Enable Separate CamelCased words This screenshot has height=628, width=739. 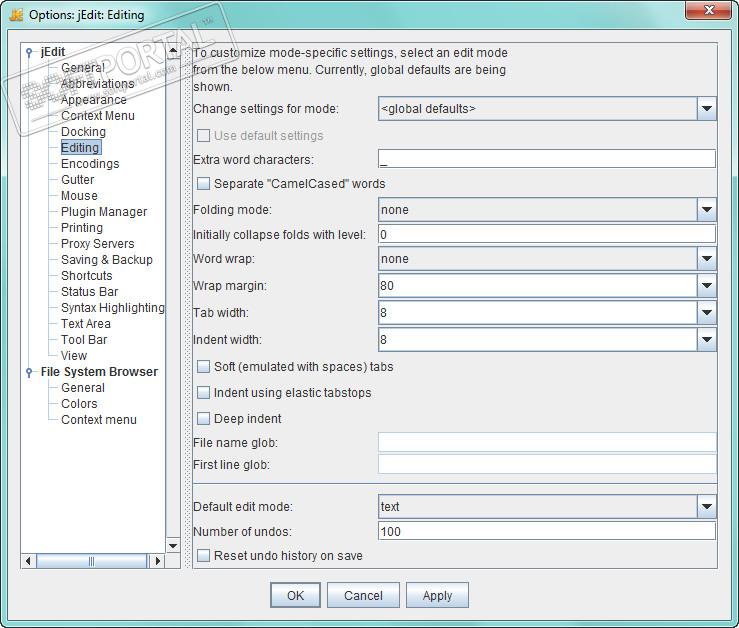point(203,183)
